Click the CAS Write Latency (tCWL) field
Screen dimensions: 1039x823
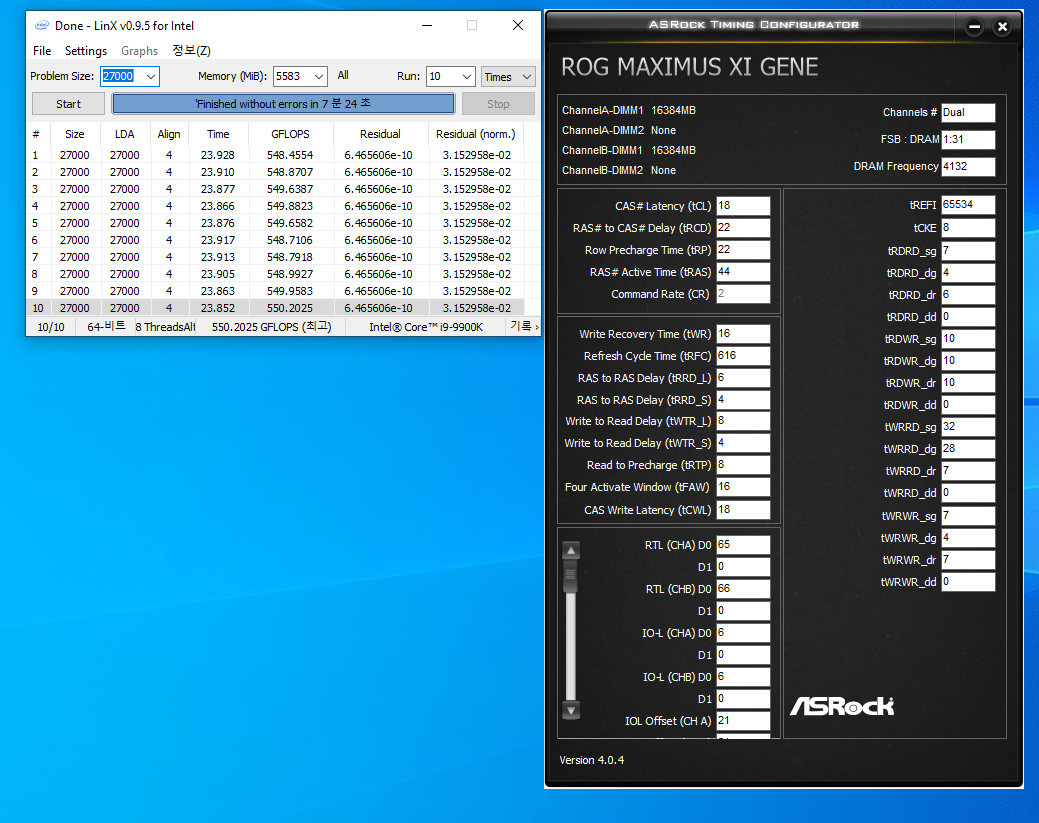click(x=743, y=510)
